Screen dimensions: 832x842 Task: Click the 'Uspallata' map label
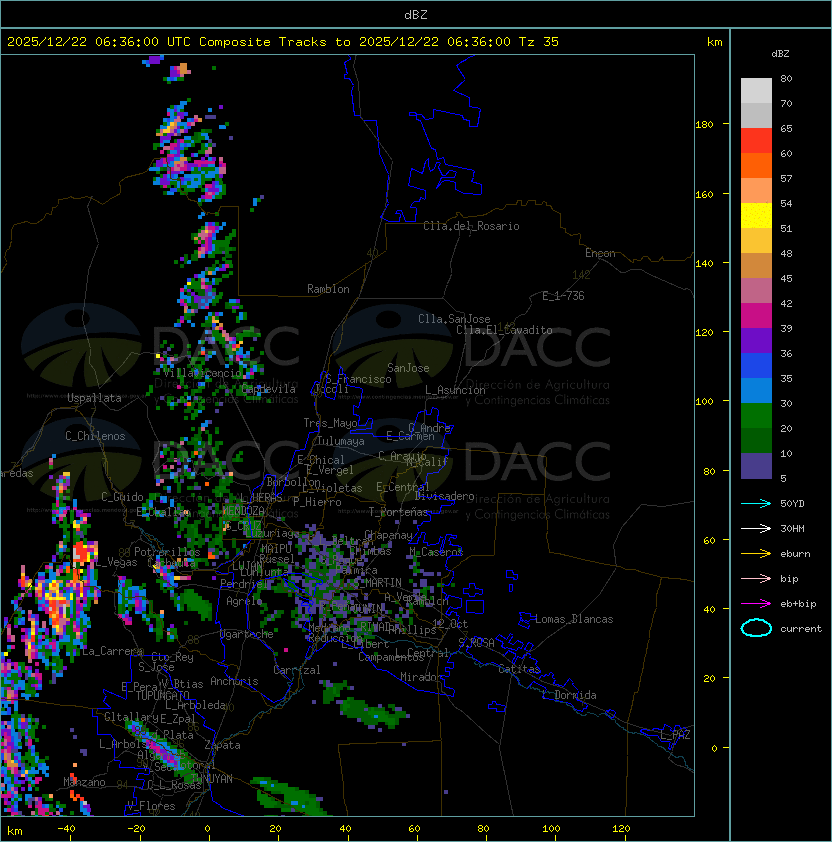coord(94,398)
